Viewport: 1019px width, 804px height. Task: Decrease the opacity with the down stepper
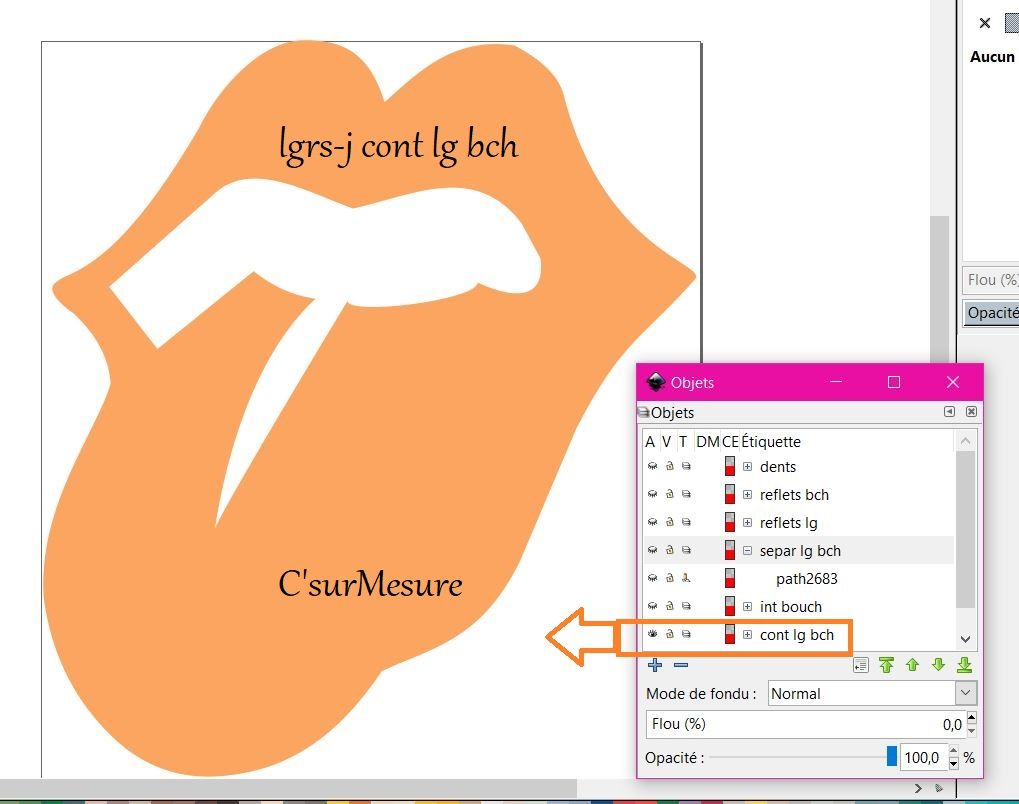point(953,764)
